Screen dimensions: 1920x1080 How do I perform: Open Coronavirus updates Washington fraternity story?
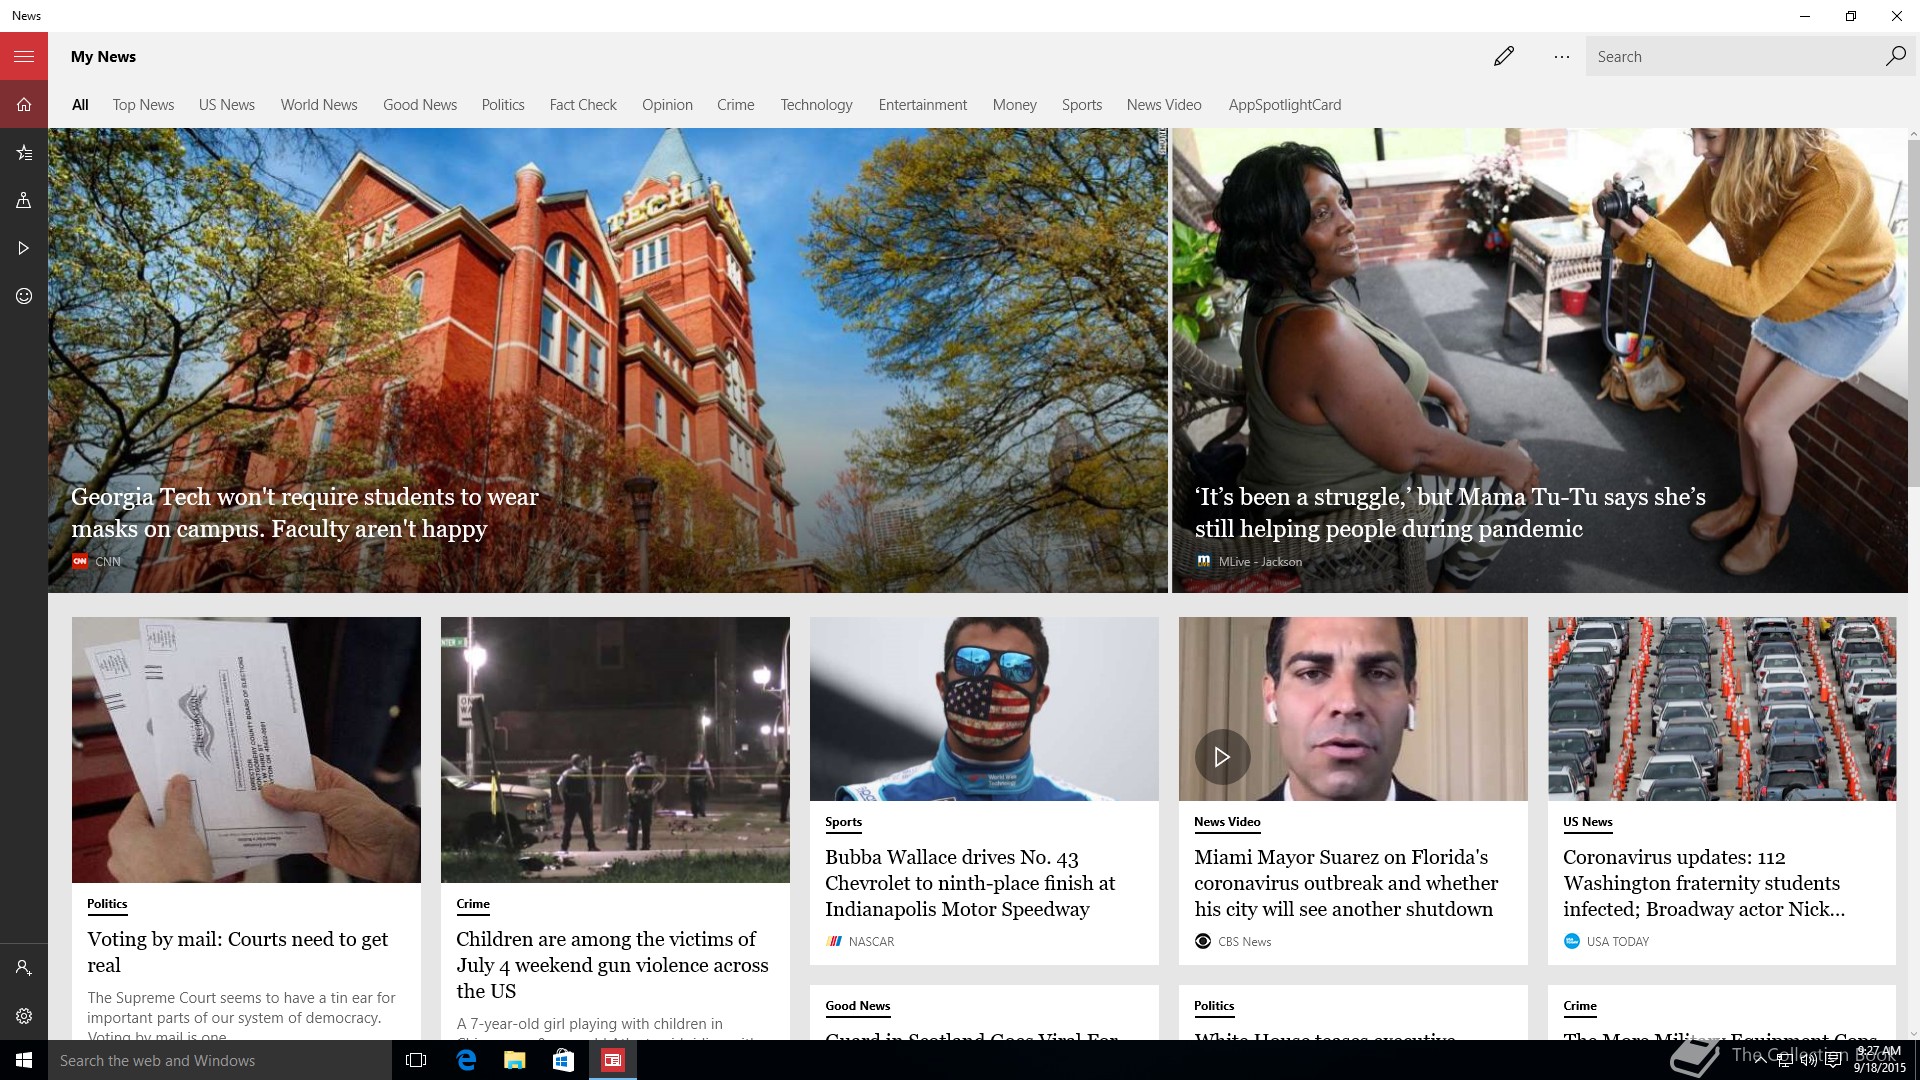[1704, 883]
